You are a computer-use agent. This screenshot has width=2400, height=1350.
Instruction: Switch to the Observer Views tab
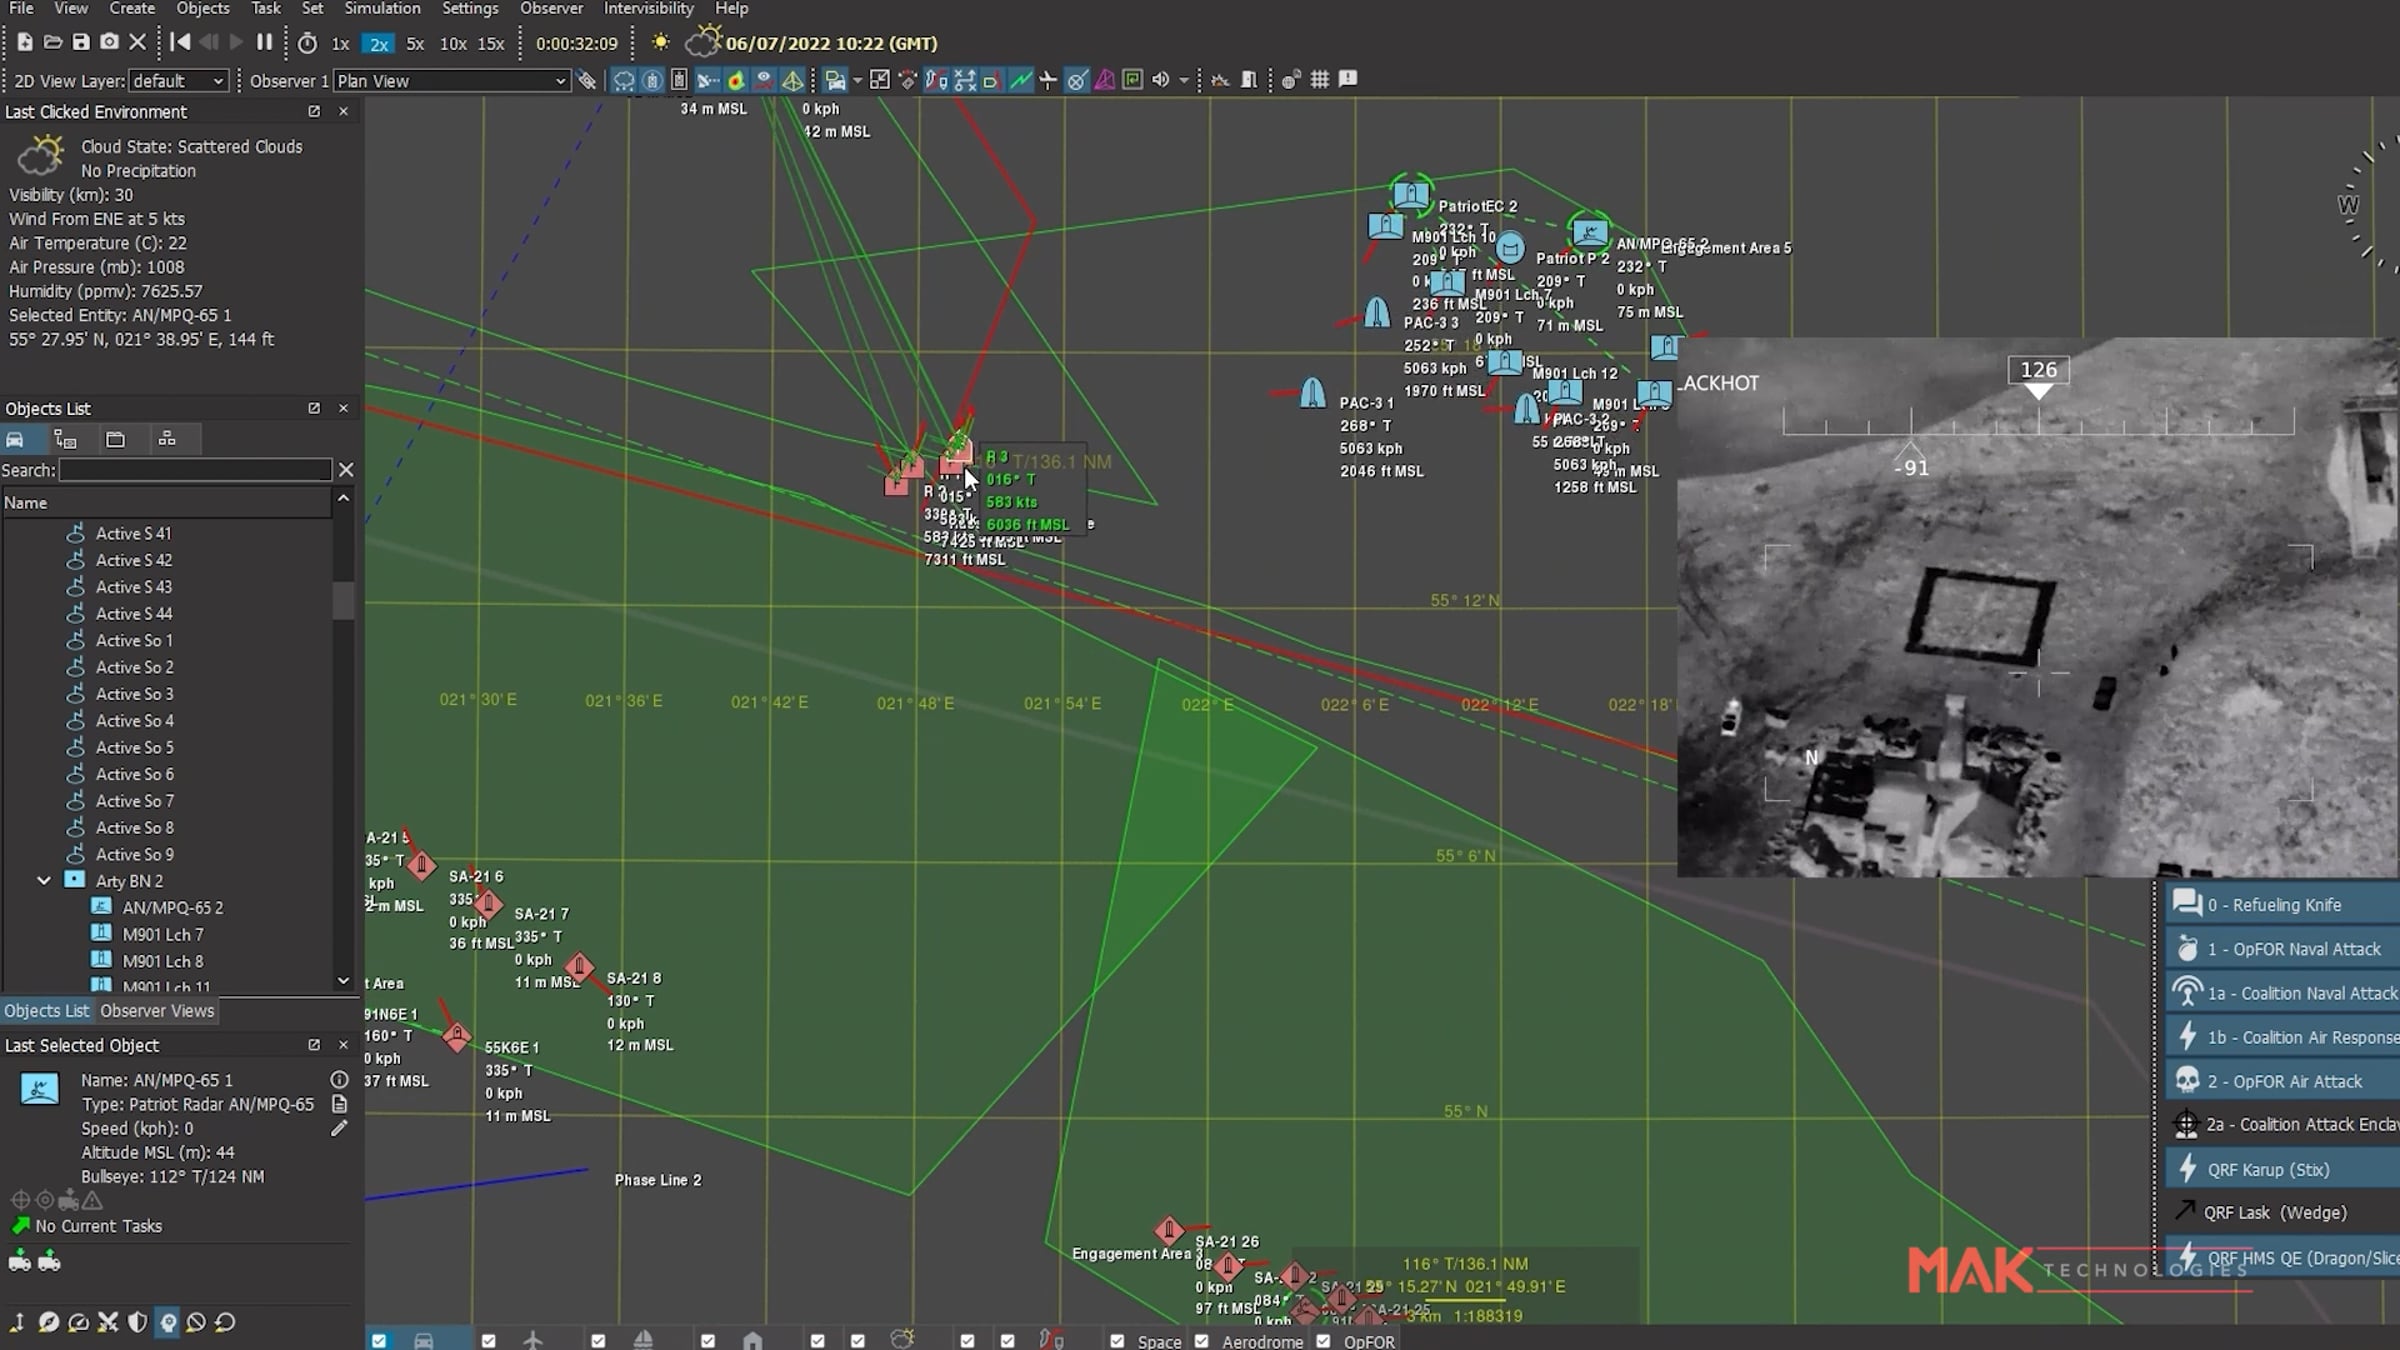tap(157, 1010)
